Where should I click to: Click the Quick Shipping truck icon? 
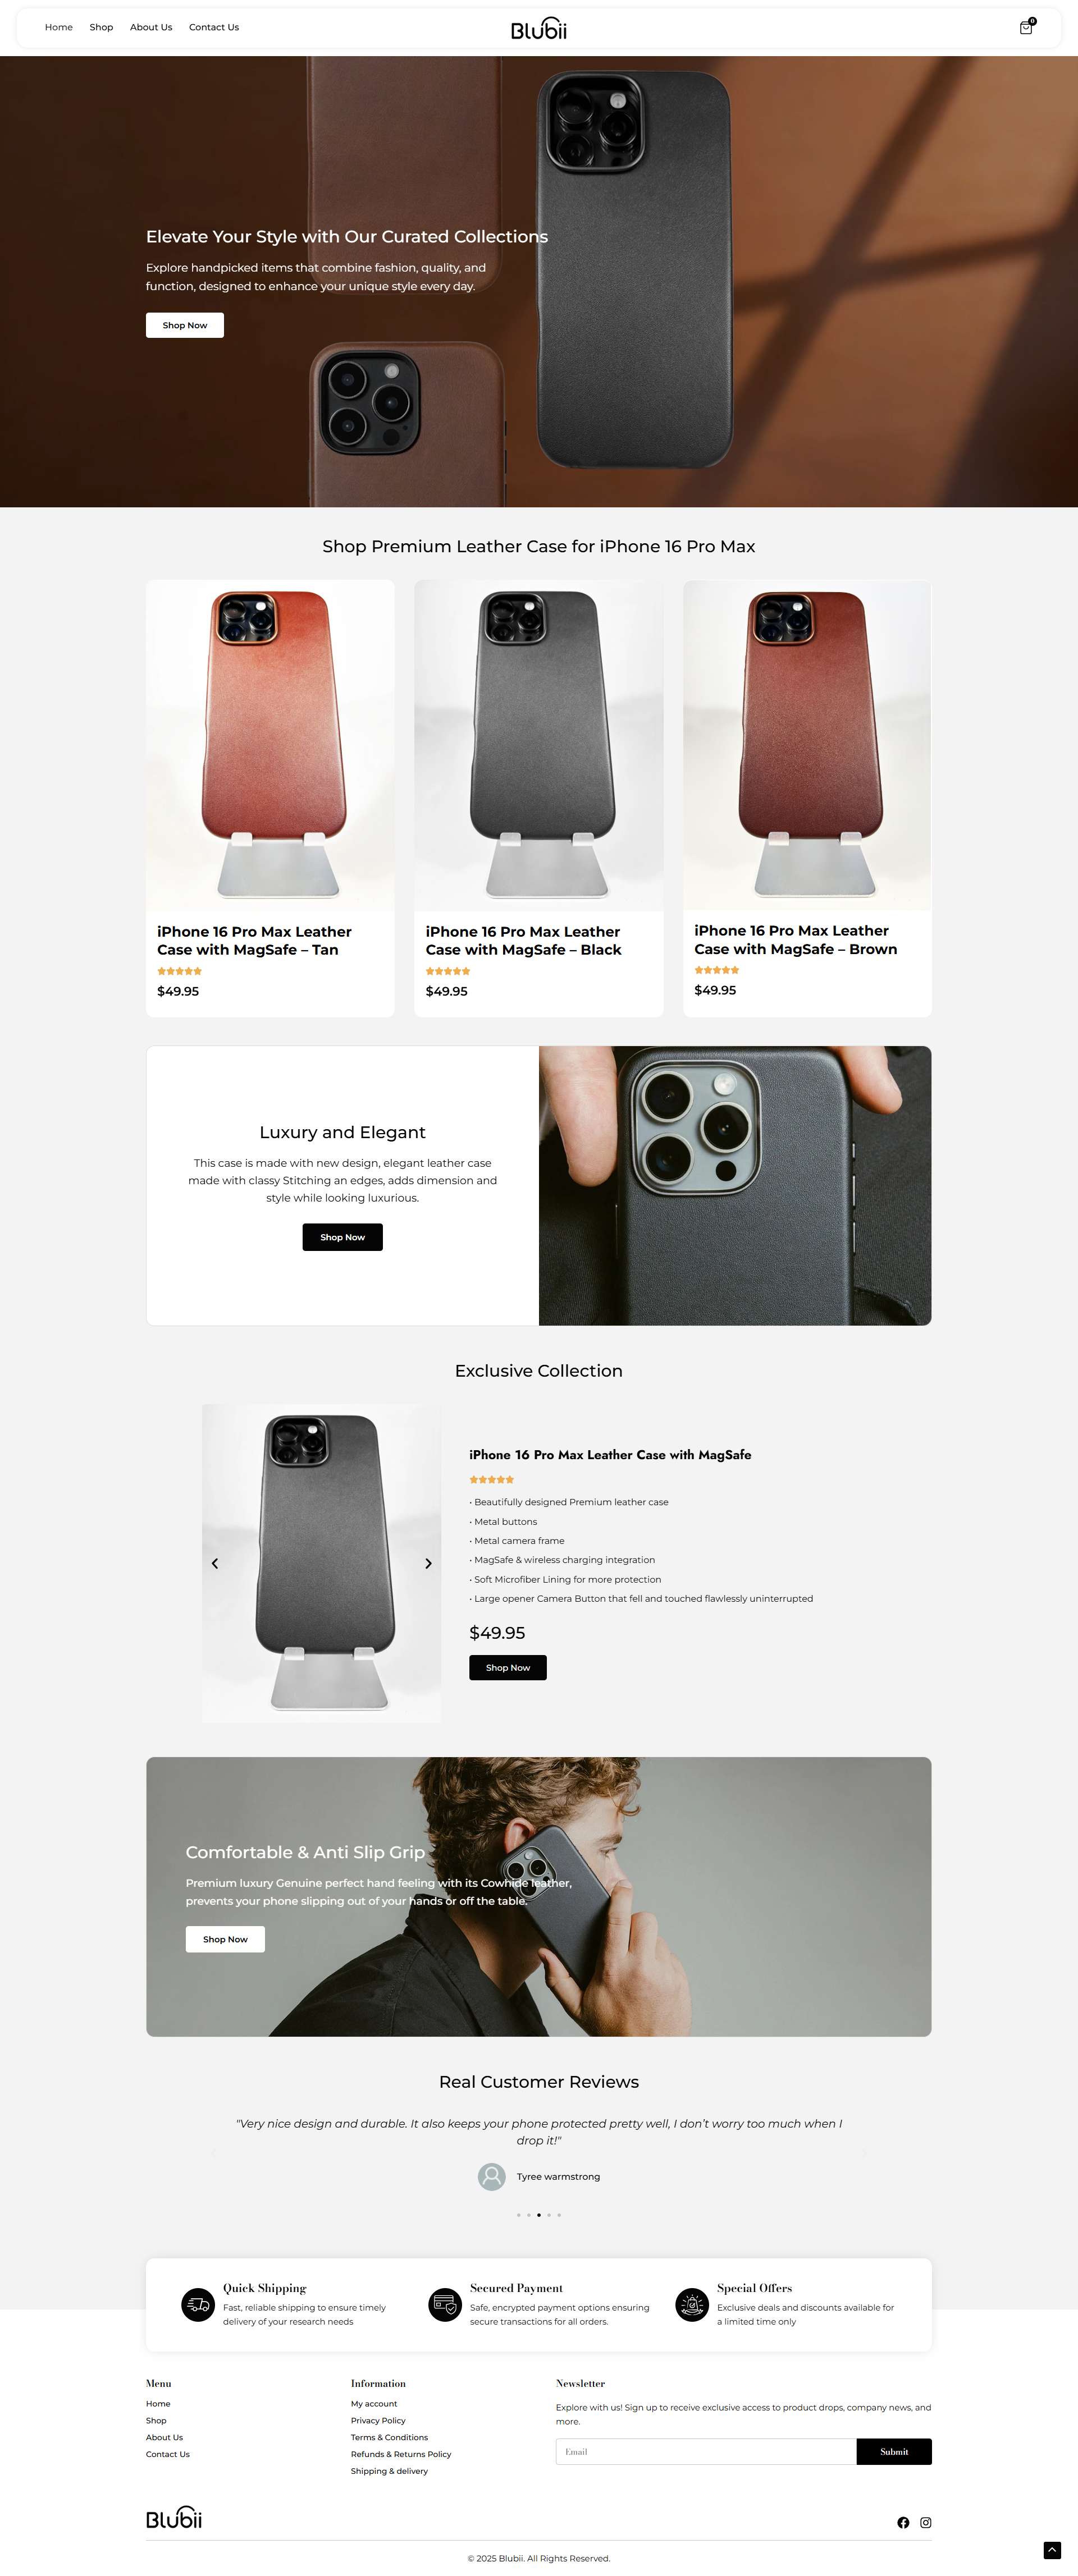tap(198, 2304)
